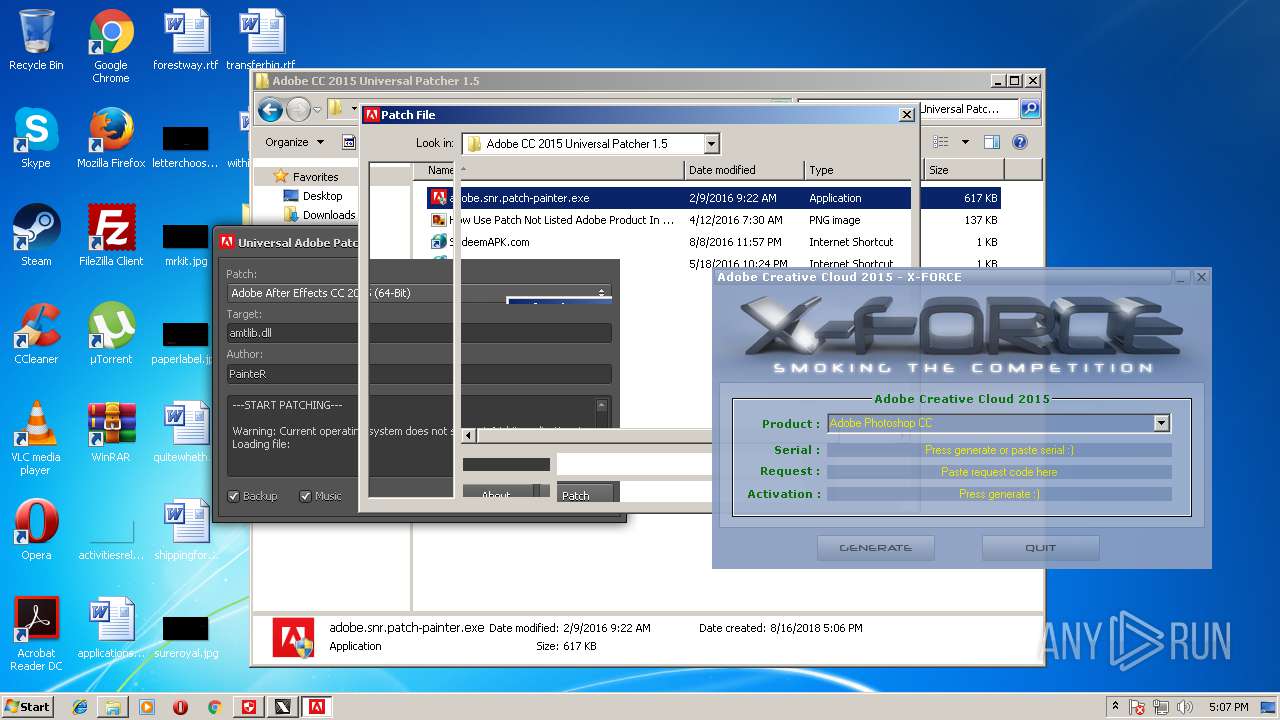Click the X-FORCE Serial field
This screenshot has width=1280, height=720.
(999, 450)
